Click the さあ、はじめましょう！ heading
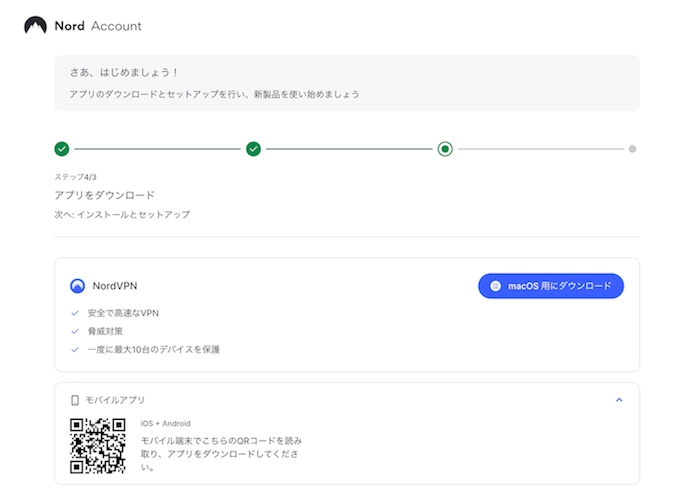 124,73
